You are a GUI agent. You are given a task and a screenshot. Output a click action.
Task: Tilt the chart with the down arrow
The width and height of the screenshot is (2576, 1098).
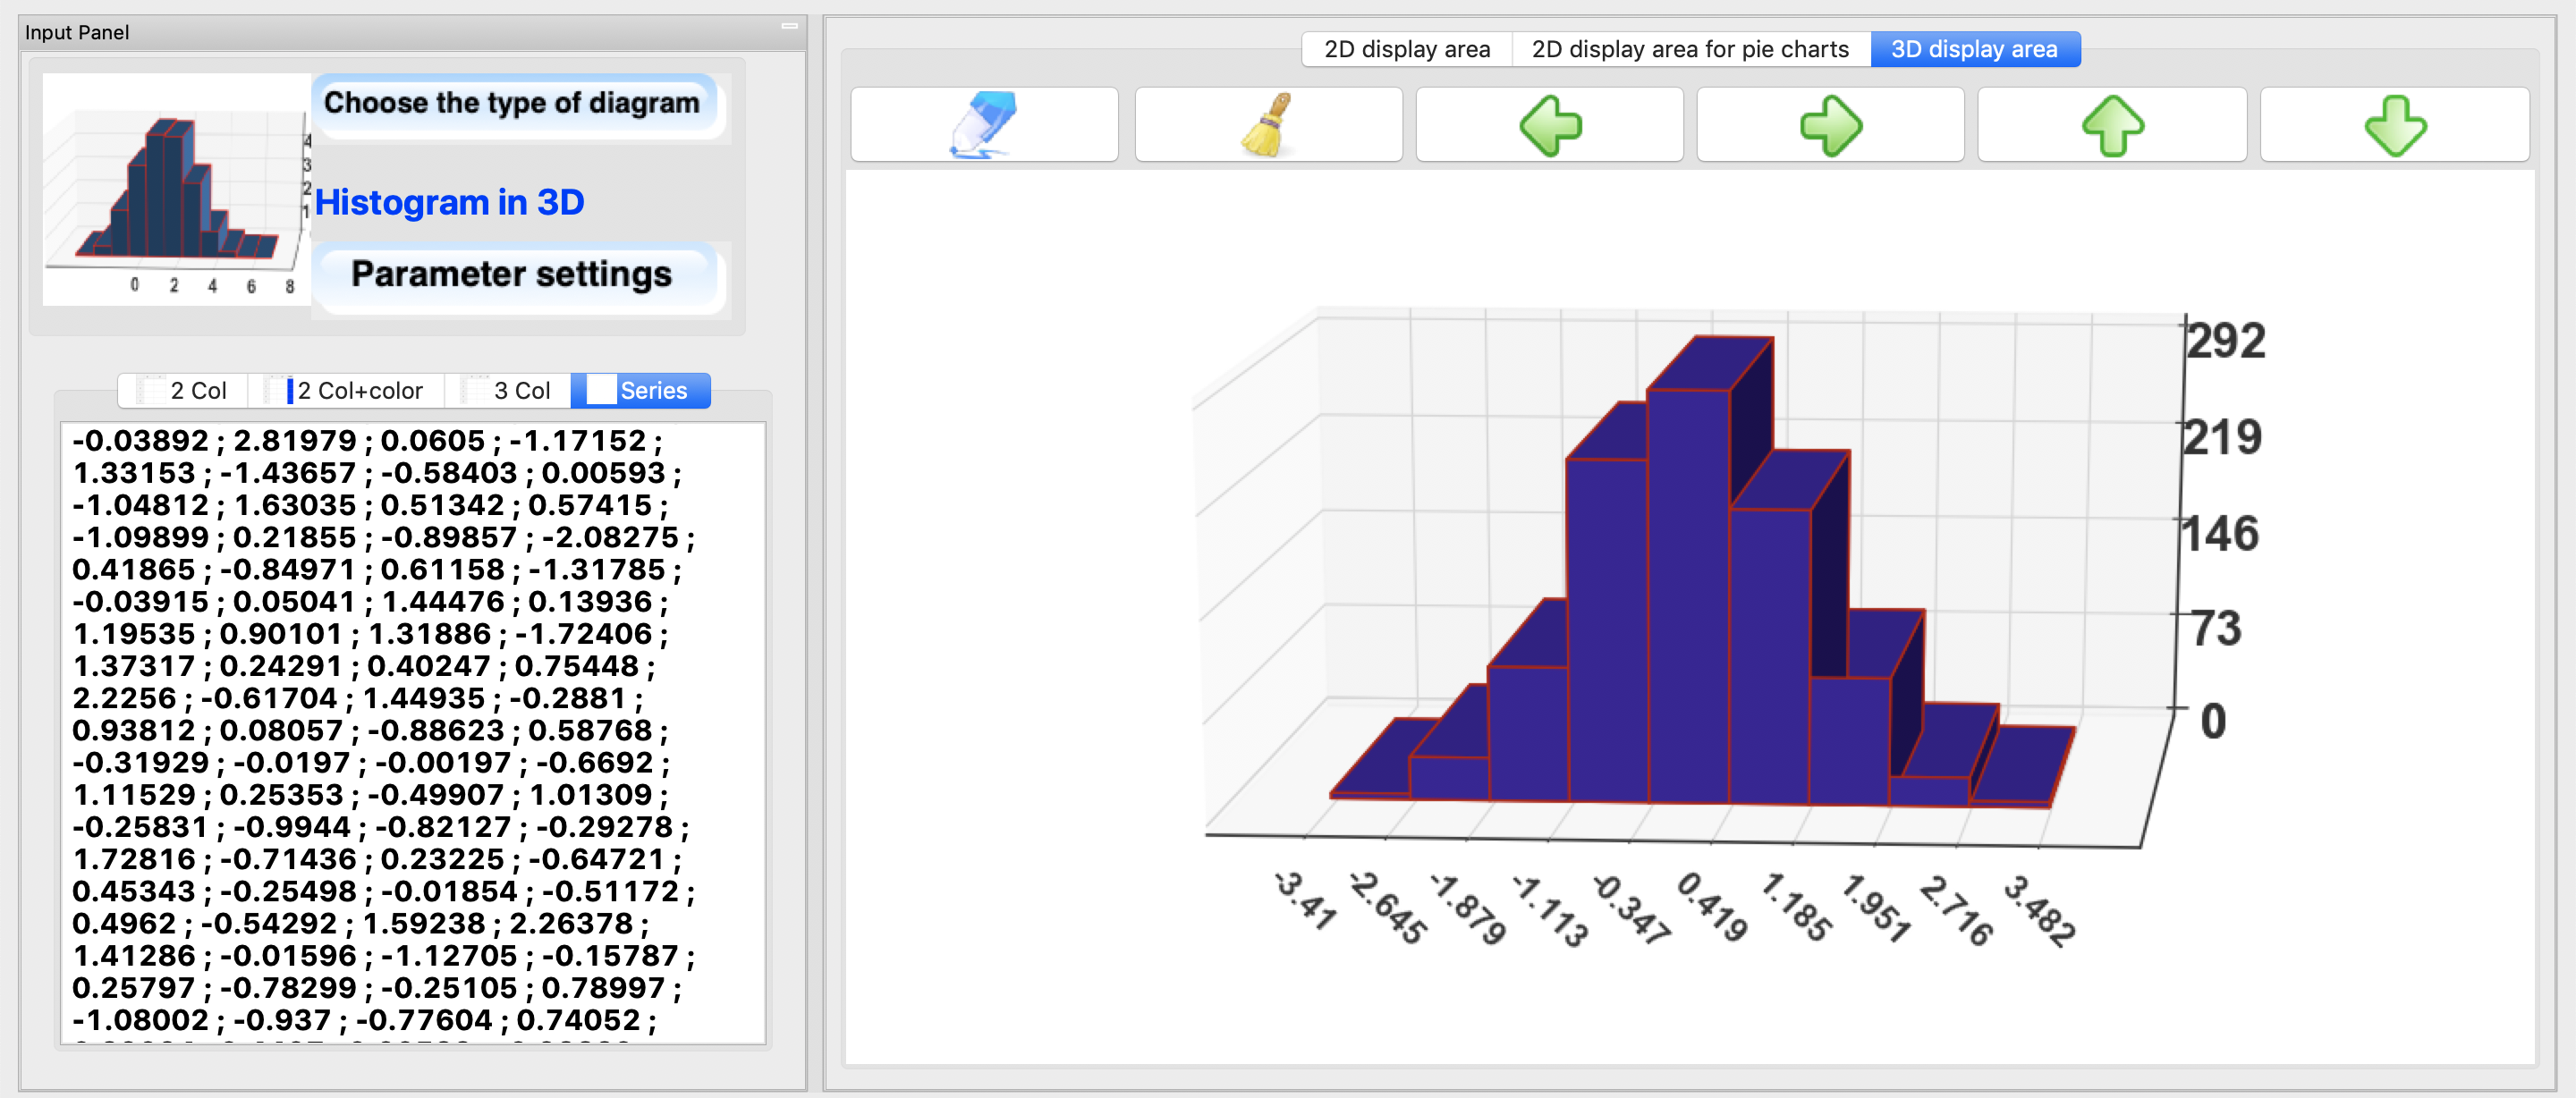click(2395, 124)
